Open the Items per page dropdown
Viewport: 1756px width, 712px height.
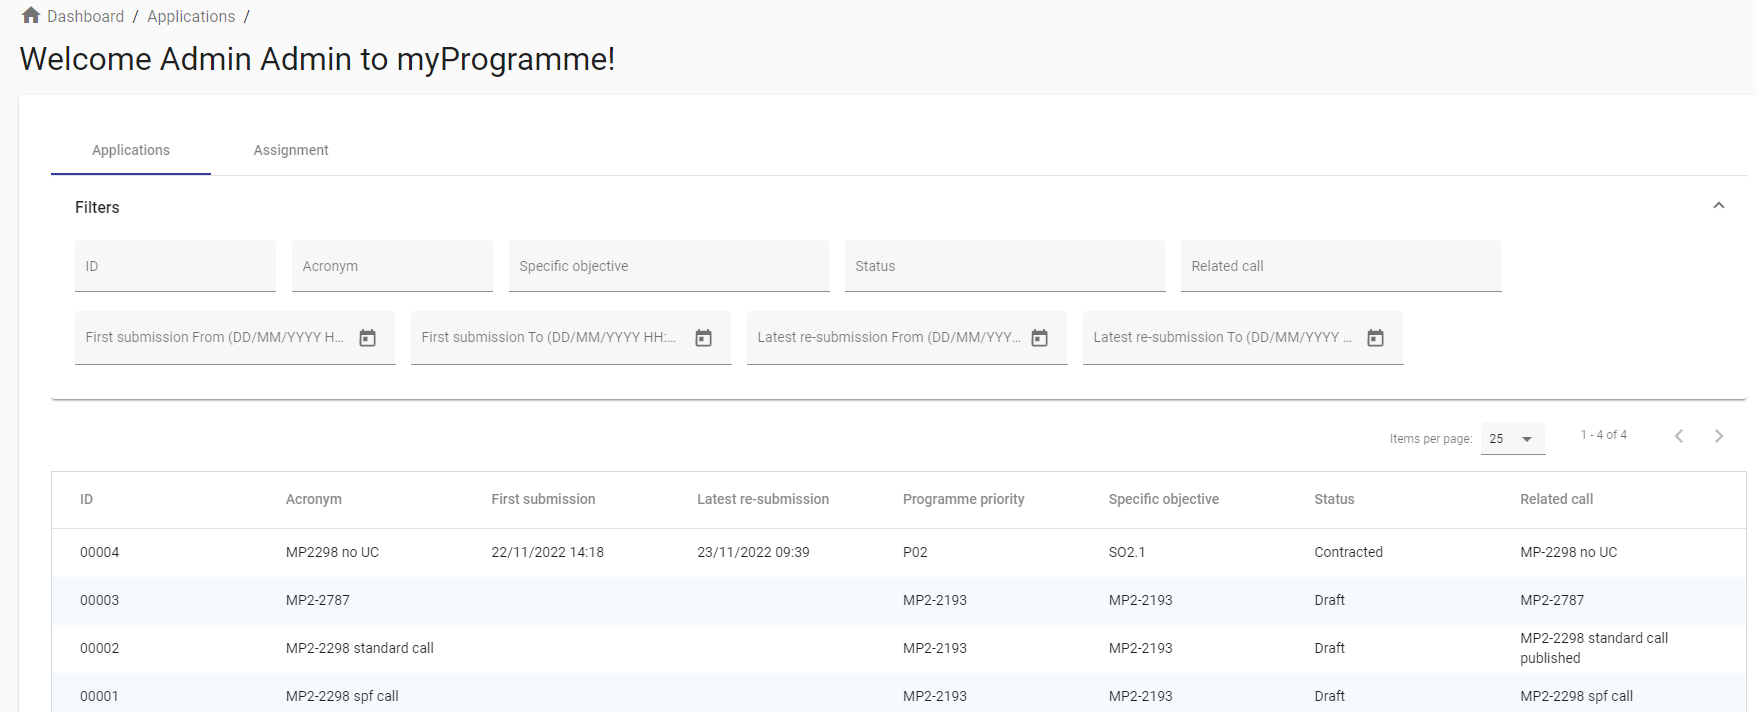pos(1512,439)
